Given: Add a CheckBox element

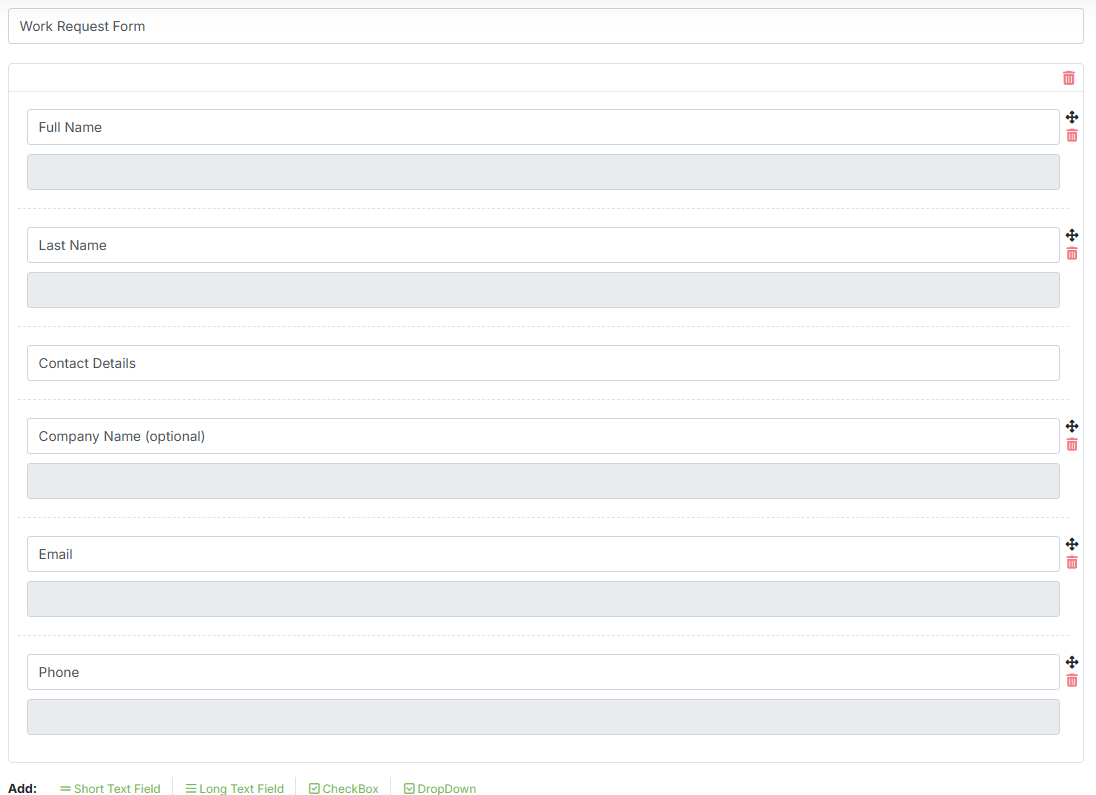Looking at the screenshot, I should coord(343,788).
